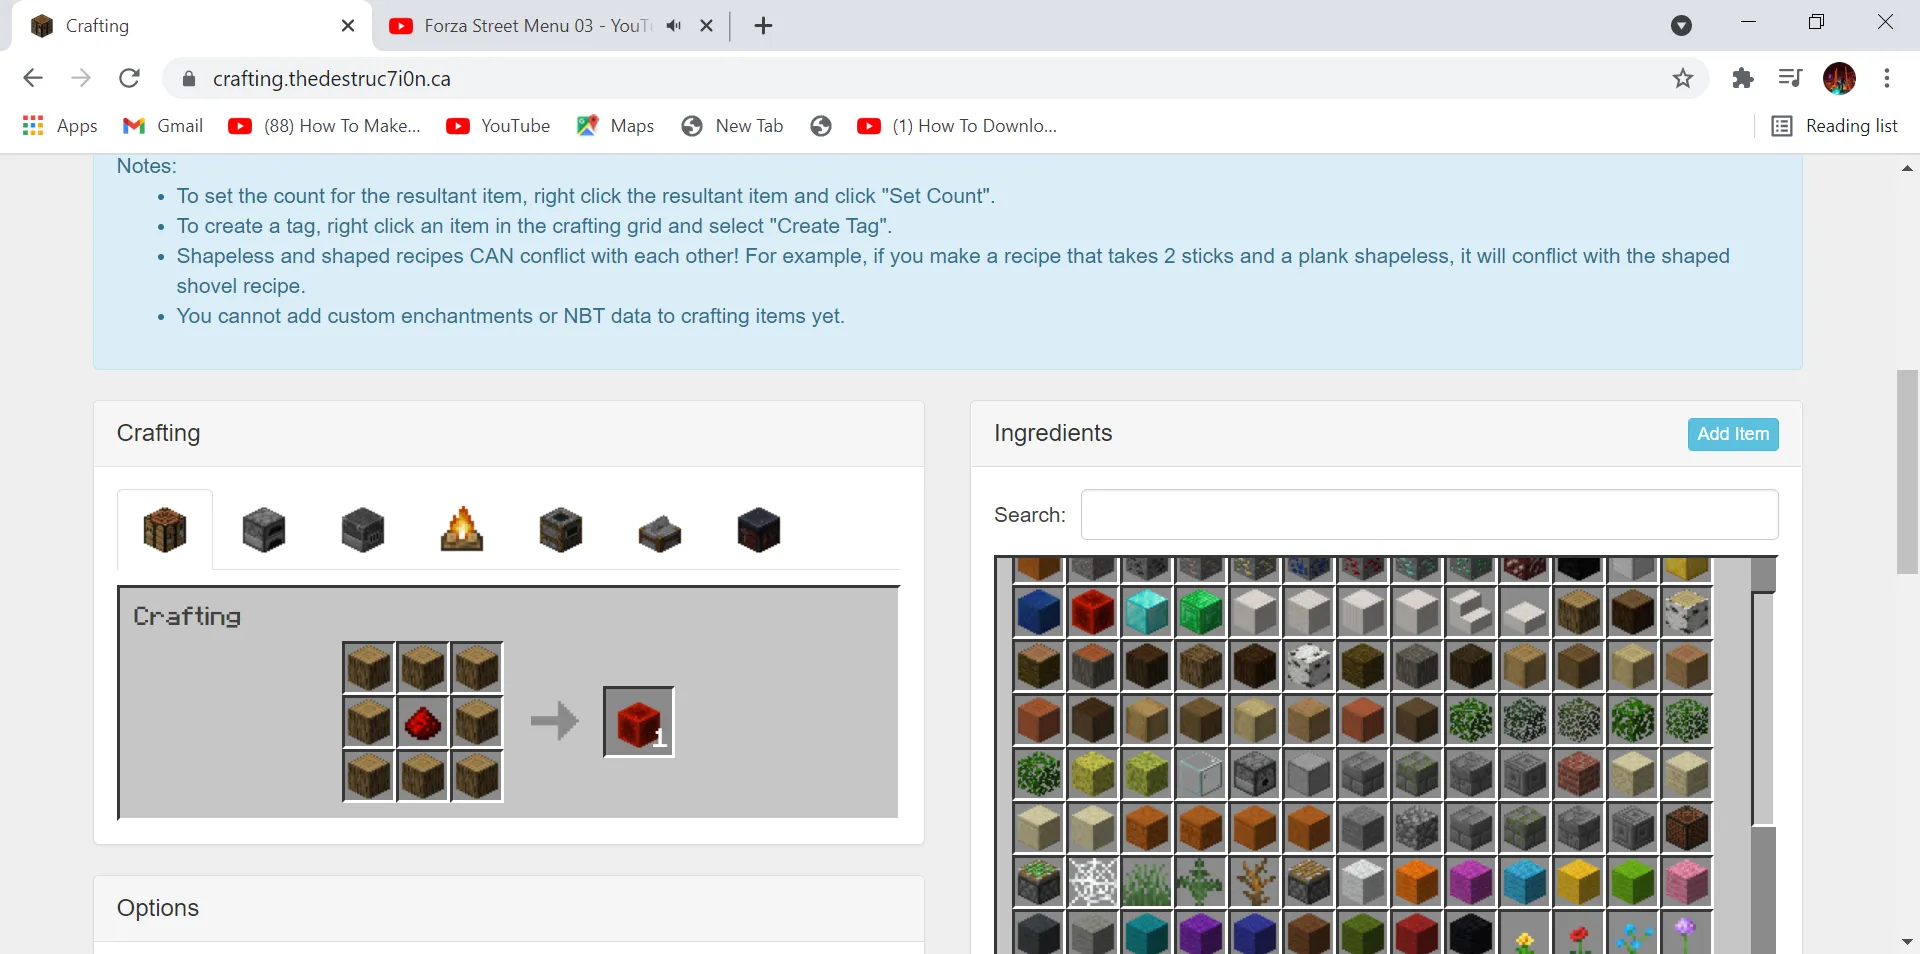Click the Add Item button
Image resolution: width=1920 pixels, height=954 pixels.
(1732, 434)
